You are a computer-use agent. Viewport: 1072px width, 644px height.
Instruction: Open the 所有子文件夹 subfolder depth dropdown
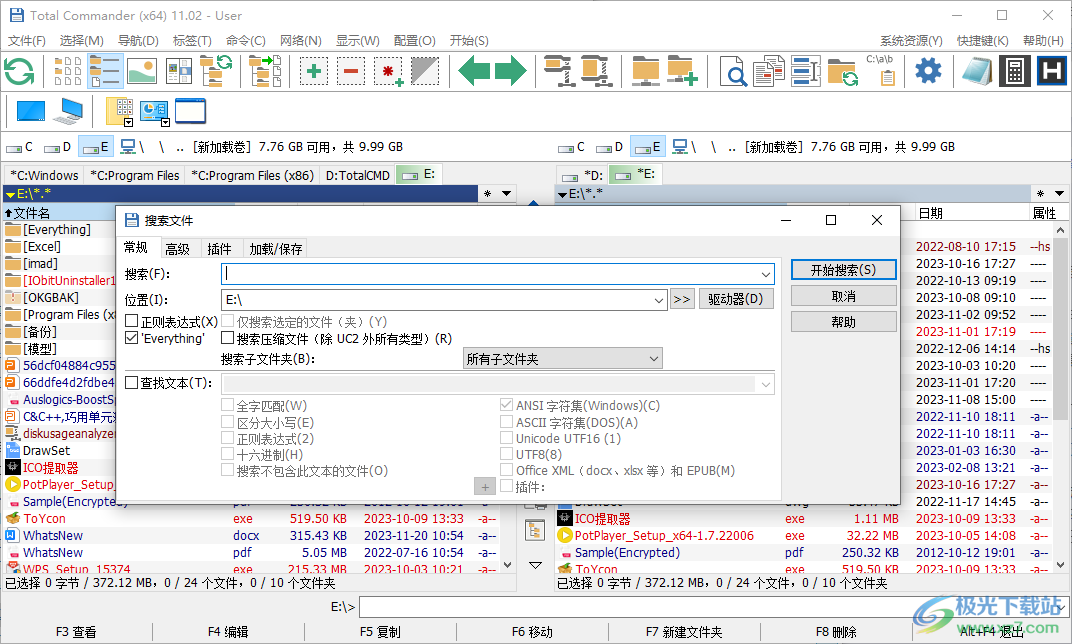point(654,358)
